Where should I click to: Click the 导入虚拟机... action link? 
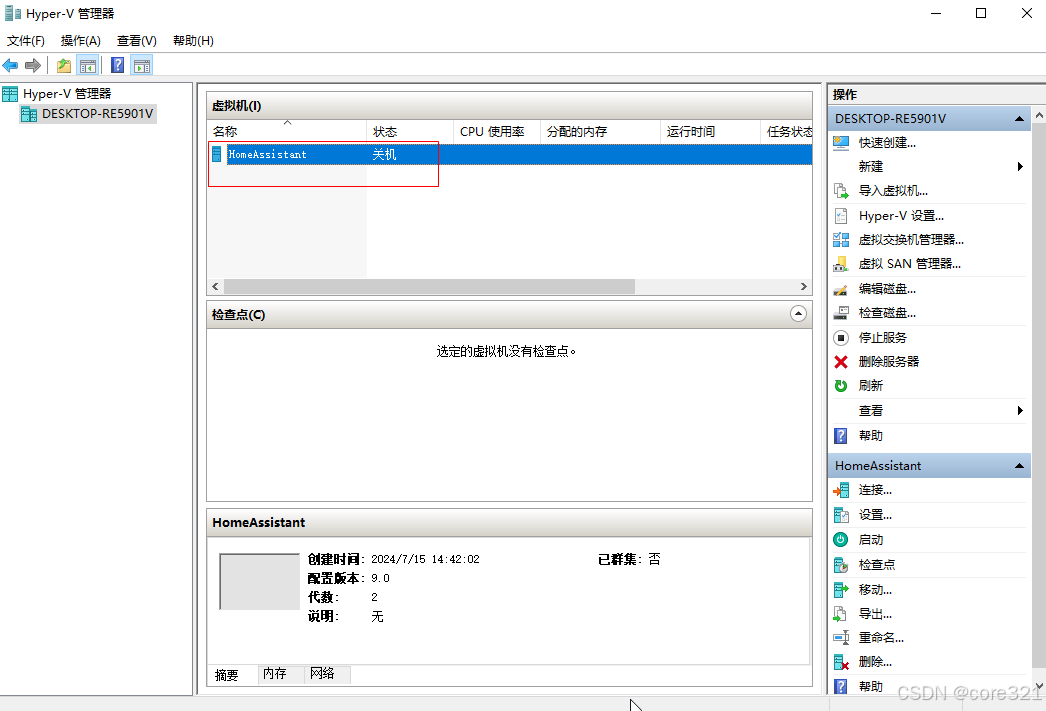pos(893,191)
